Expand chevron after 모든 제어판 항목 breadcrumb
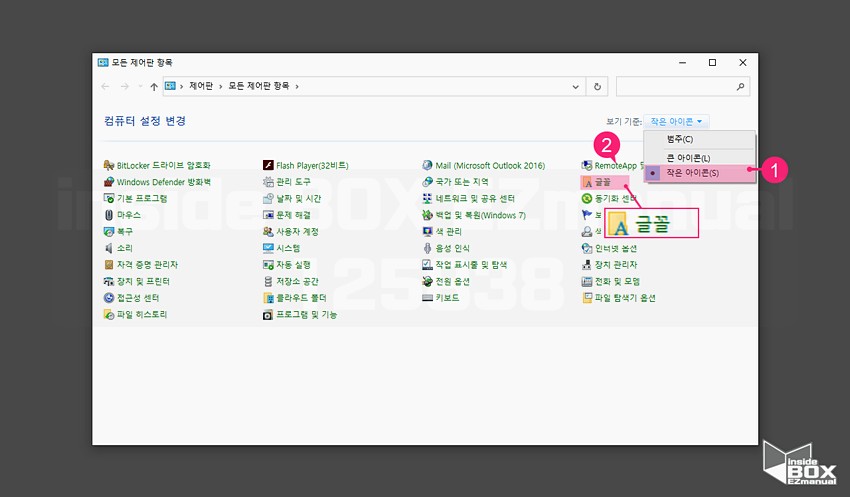The width and height of the screenshot is (850, 497). [x=297, y=86]
